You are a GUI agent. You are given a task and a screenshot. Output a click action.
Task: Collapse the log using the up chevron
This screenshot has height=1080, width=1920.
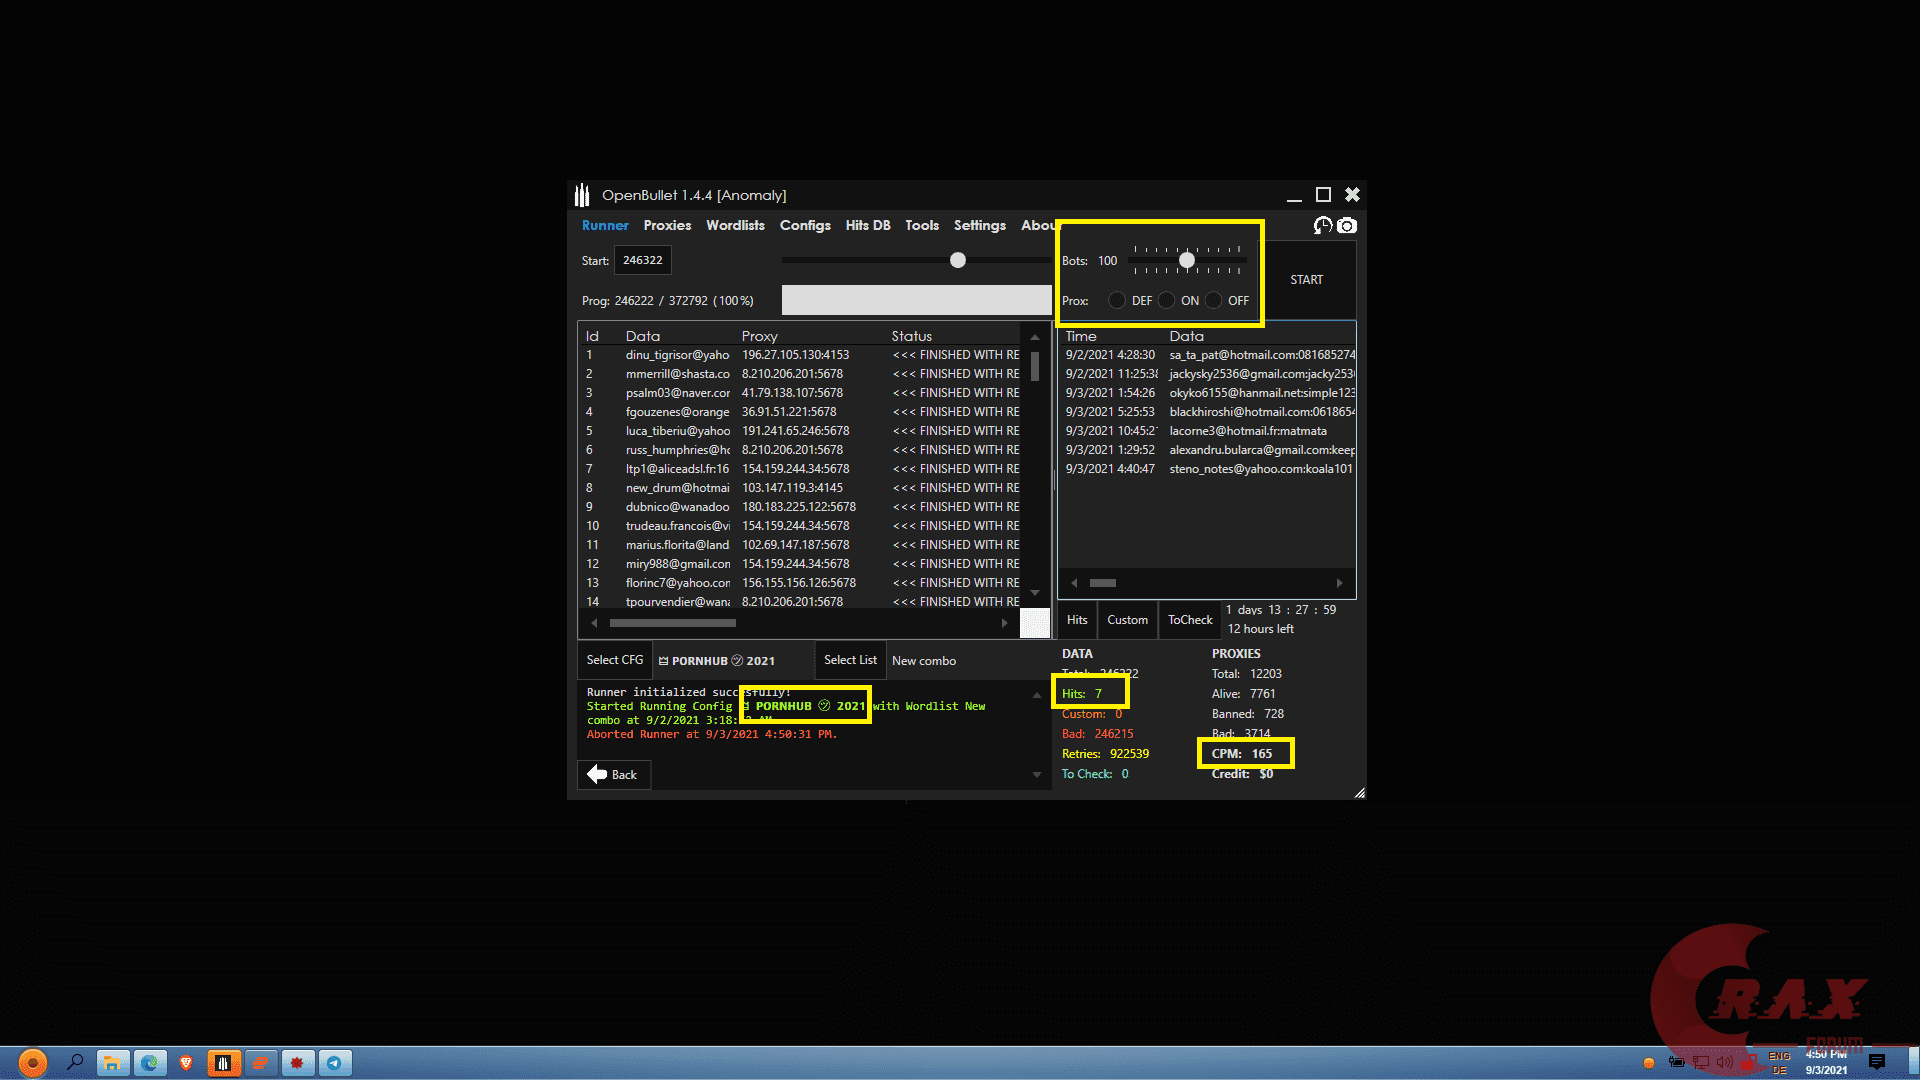1036,692
